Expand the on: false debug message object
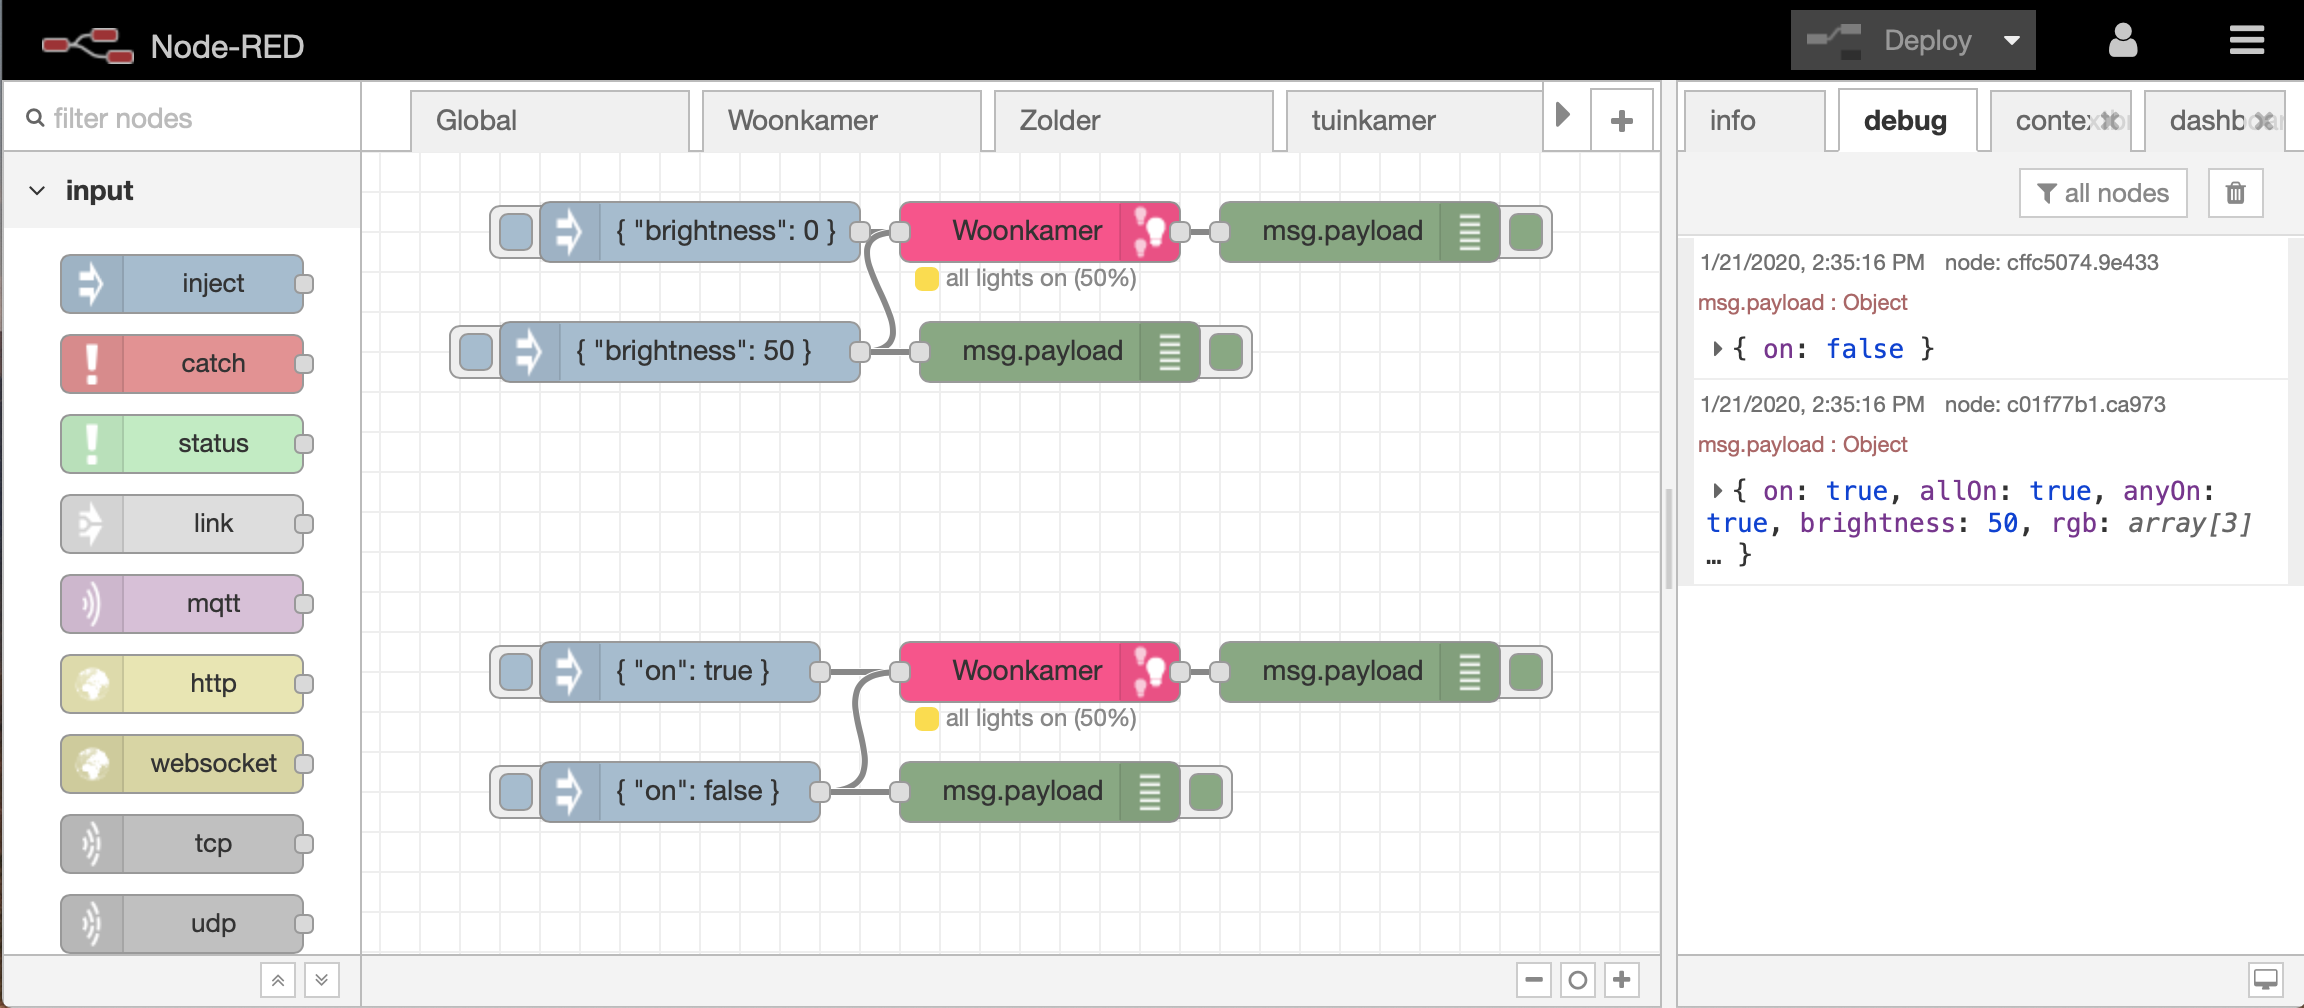Screen dimensions: 2304x1008 click(1716, 349)
